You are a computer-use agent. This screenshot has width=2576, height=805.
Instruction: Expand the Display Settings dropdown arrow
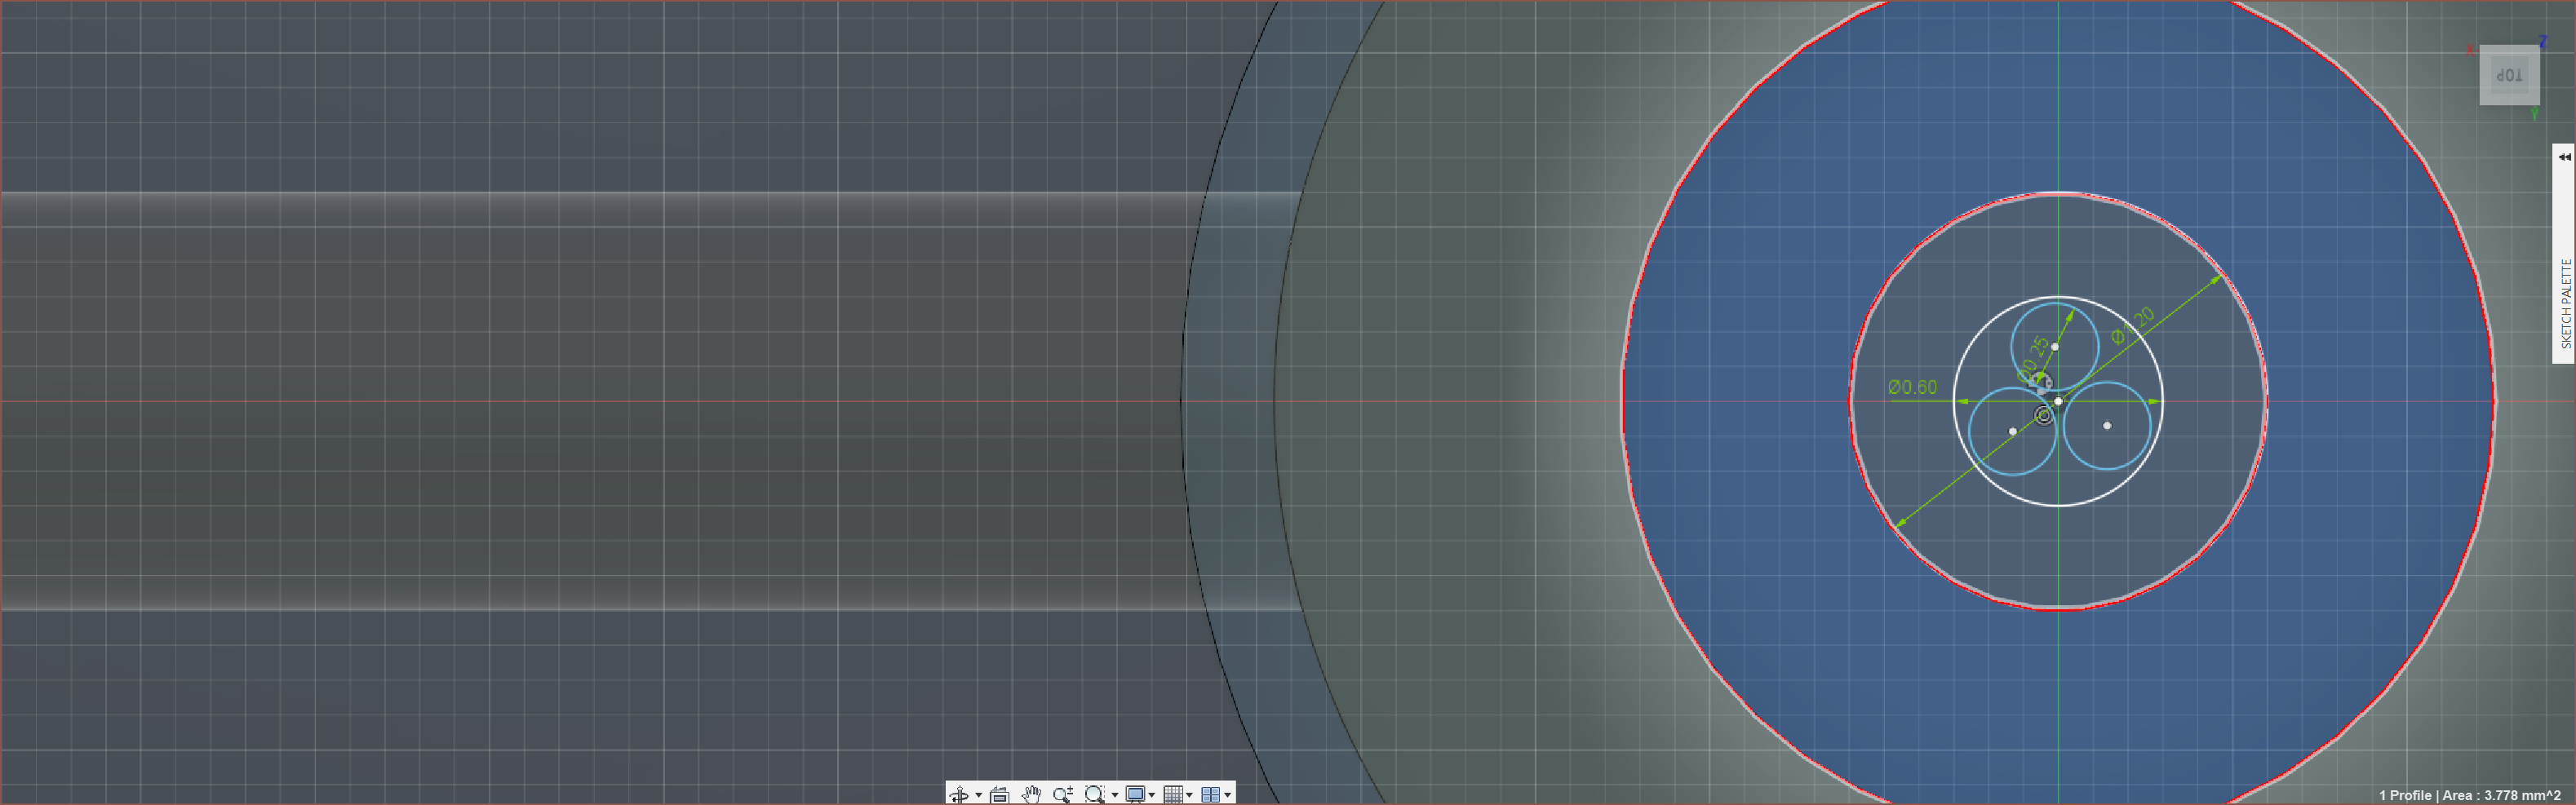1152,795
